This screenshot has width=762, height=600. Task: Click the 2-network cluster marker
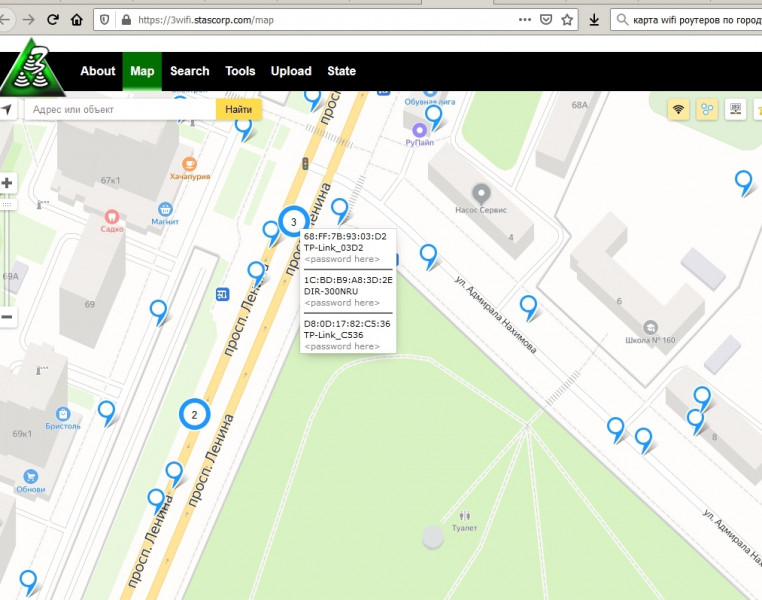(x=195, y=414)
